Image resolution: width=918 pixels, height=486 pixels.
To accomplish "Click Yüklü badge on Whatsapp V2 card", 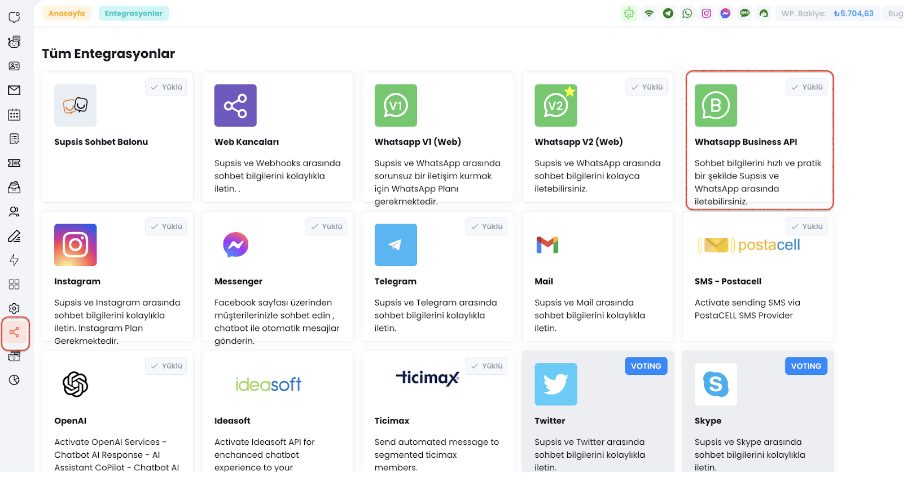I will 646,87.
